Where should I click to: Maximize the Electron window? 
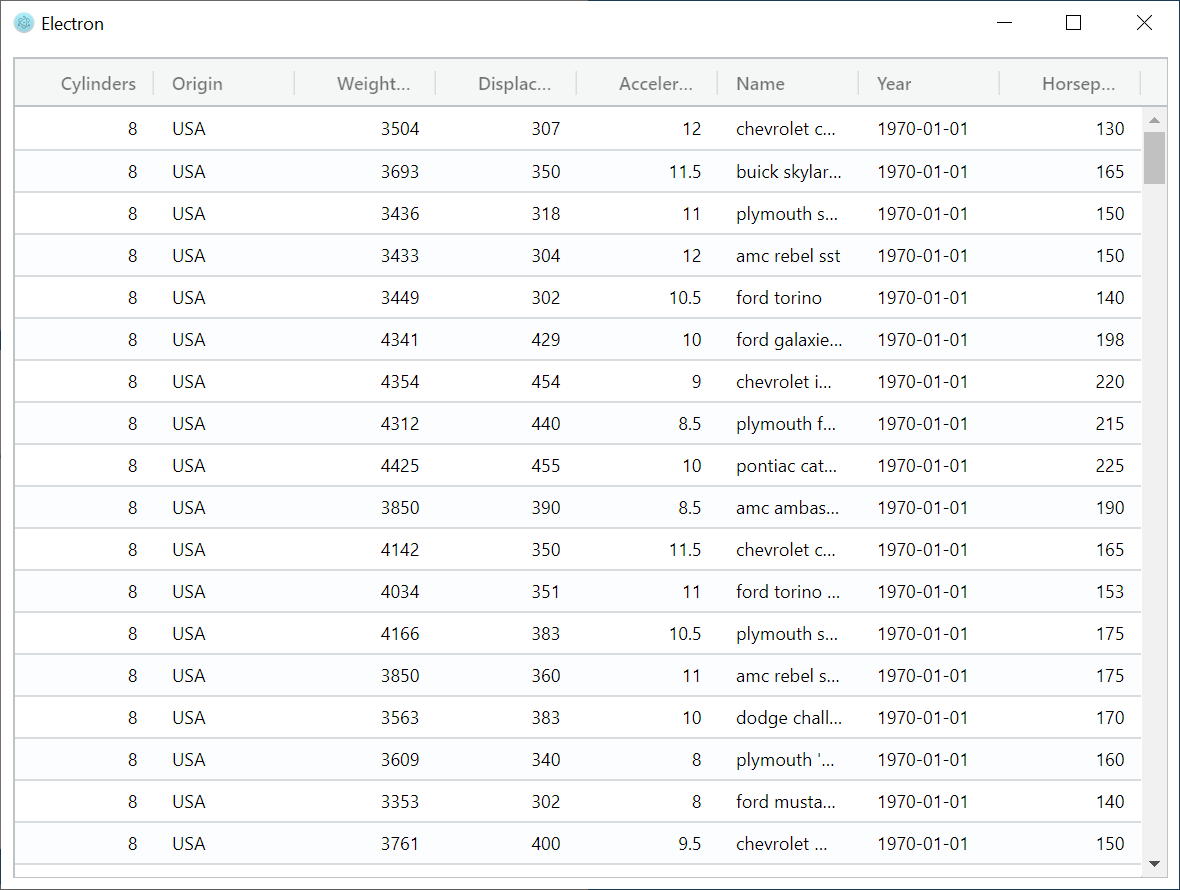1074,23
